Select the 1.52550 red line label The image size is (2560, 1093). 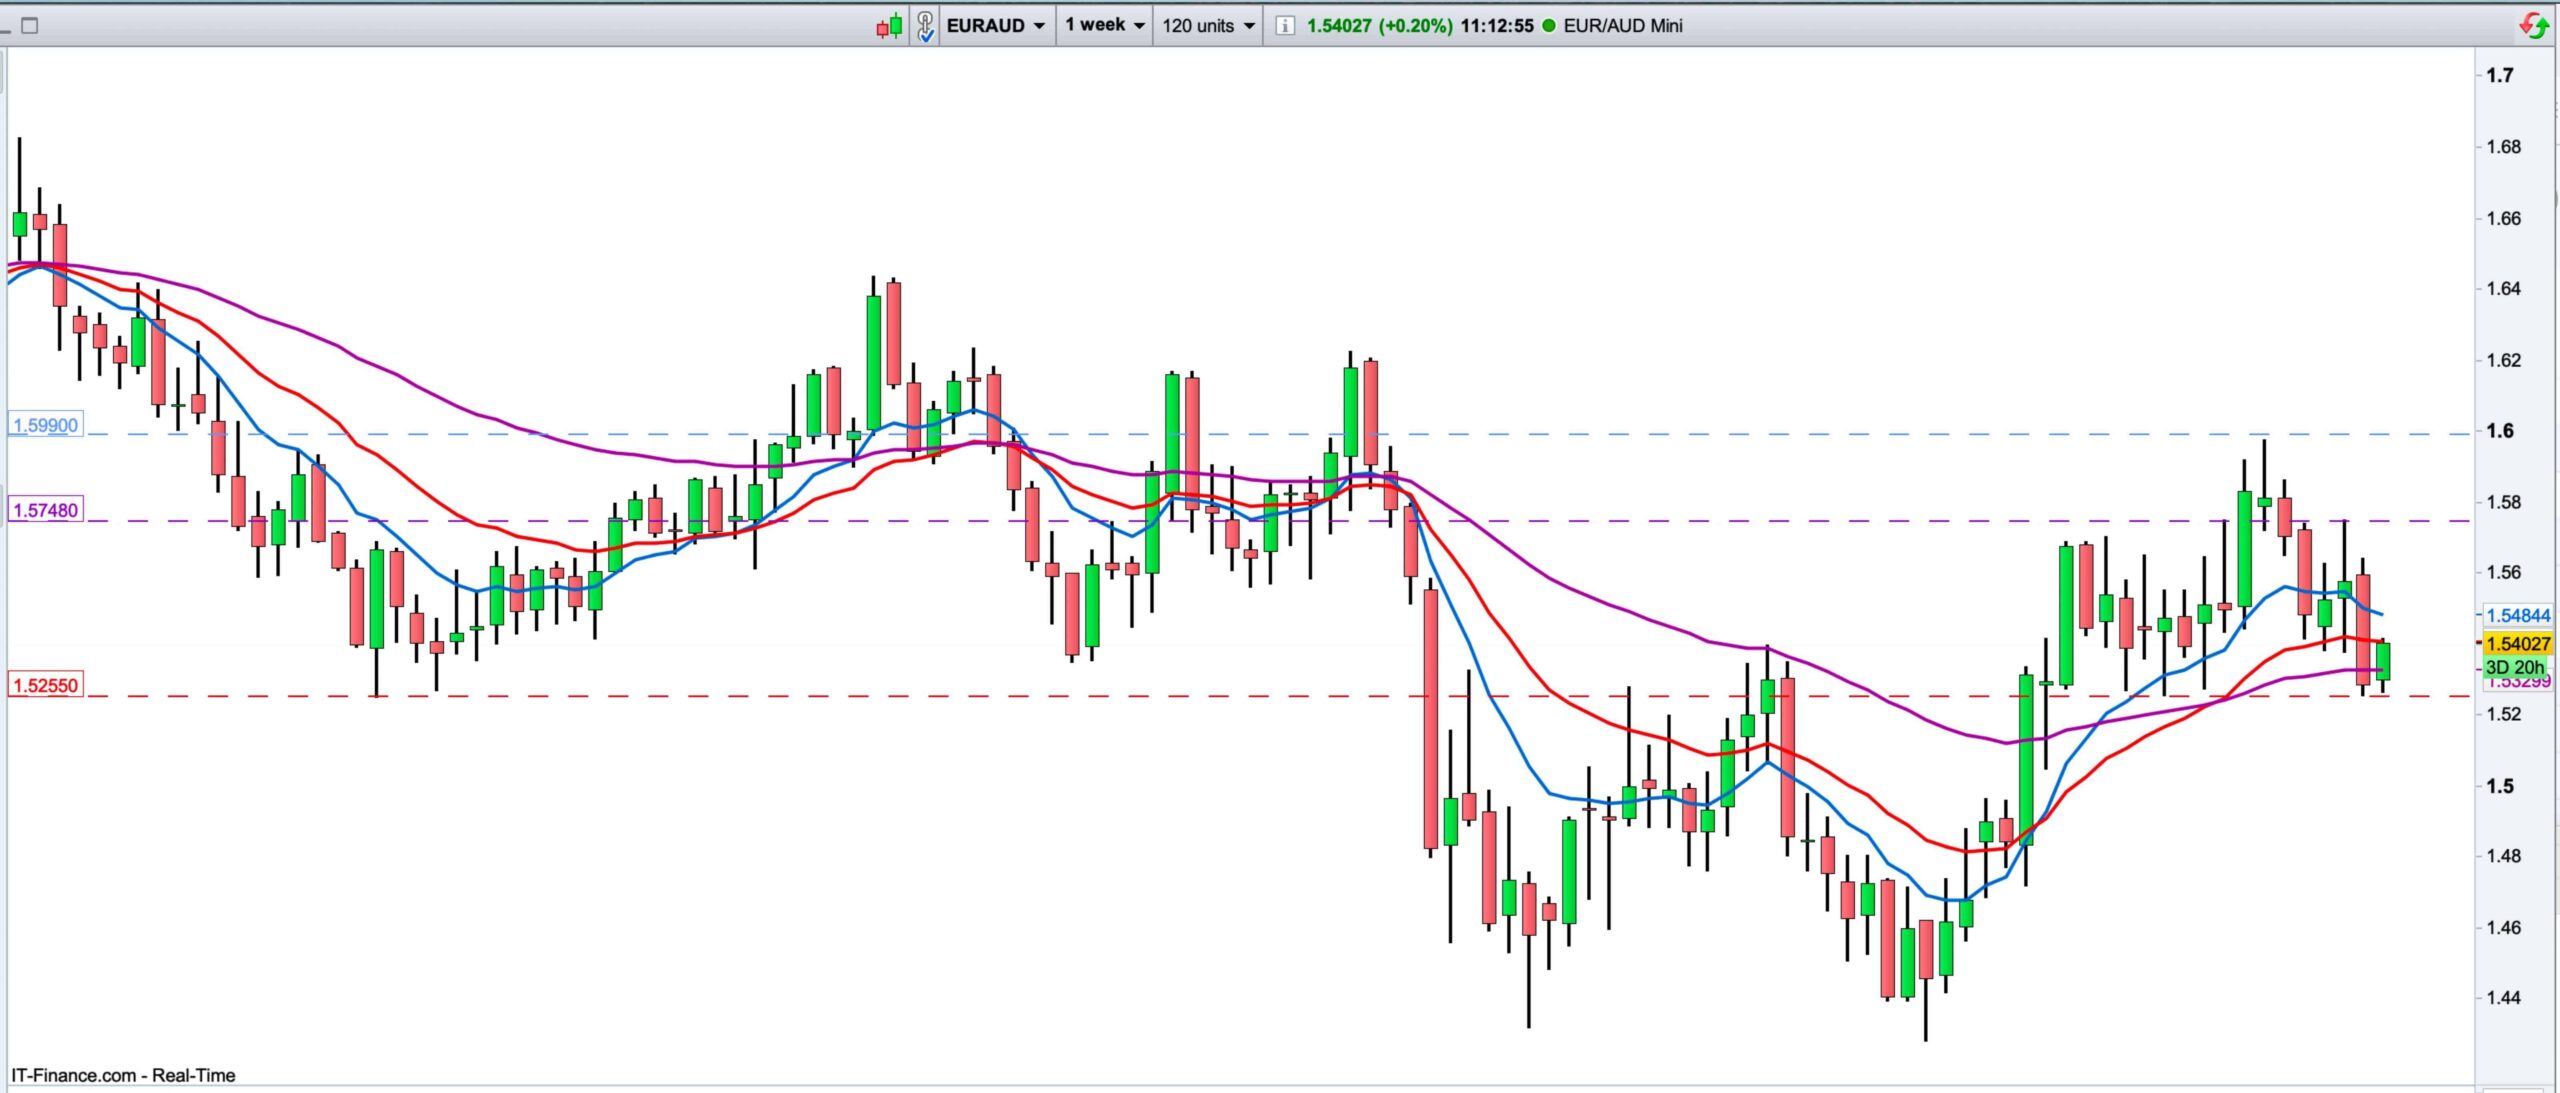(45, 686)
